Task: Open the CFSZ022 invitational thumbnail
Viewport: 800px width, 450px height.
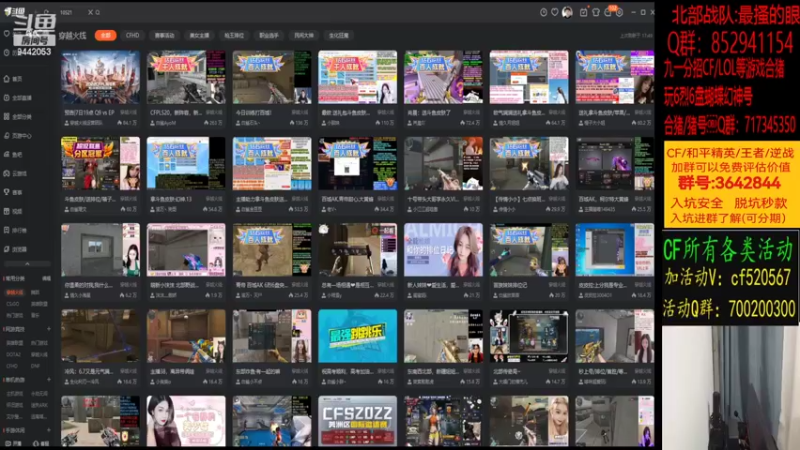Action: click(357, 421)
